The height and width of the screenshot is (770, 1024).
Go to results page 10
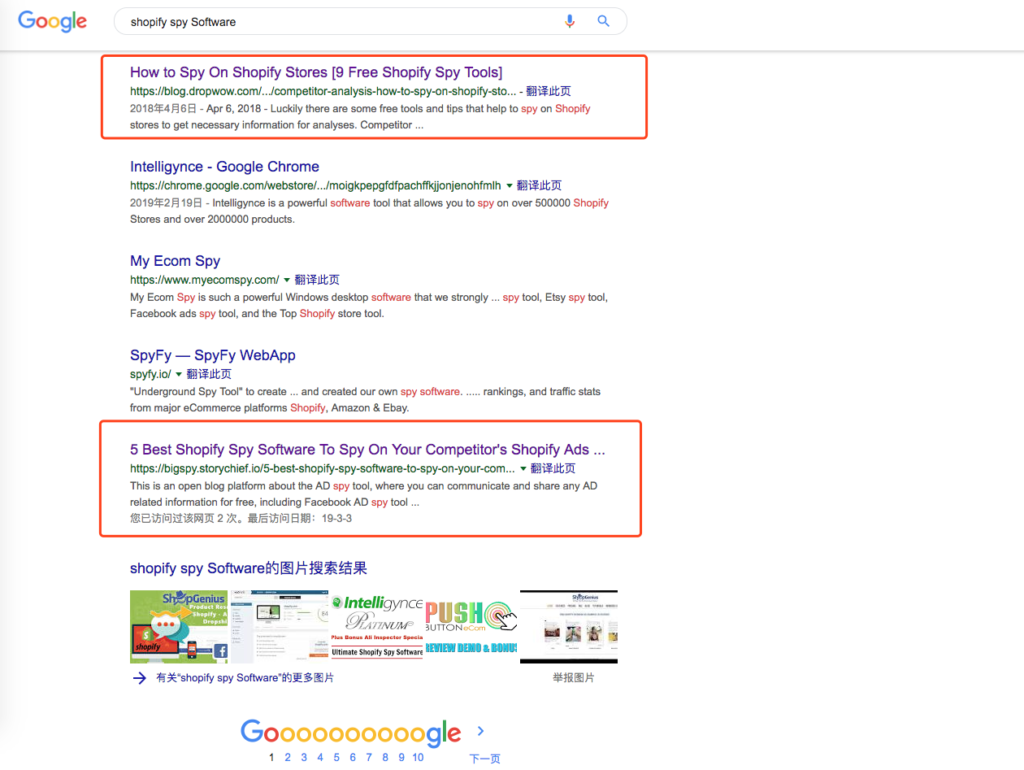click(418, 758)
